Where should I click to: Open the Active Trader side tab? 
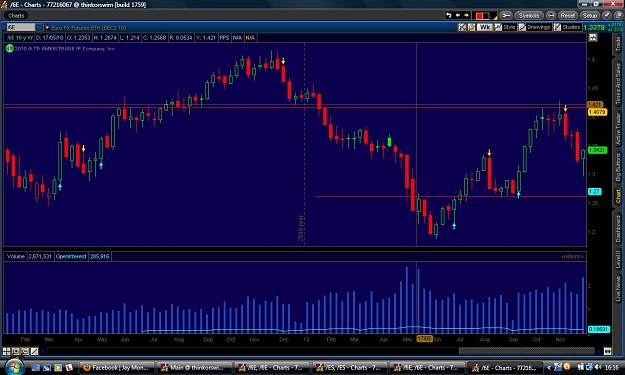[x=618, y=129]
